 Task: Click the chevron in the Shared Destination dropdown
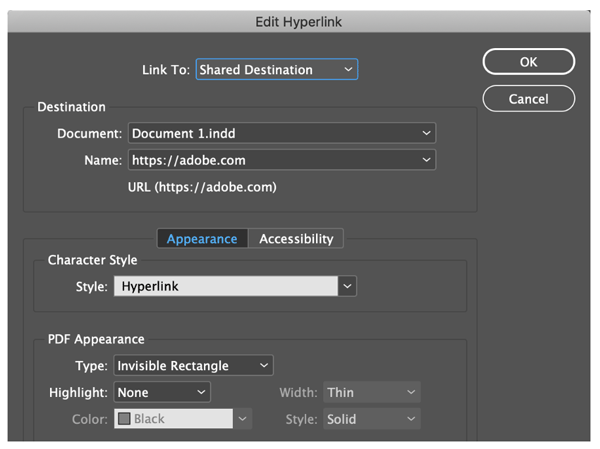coord(348,69)
